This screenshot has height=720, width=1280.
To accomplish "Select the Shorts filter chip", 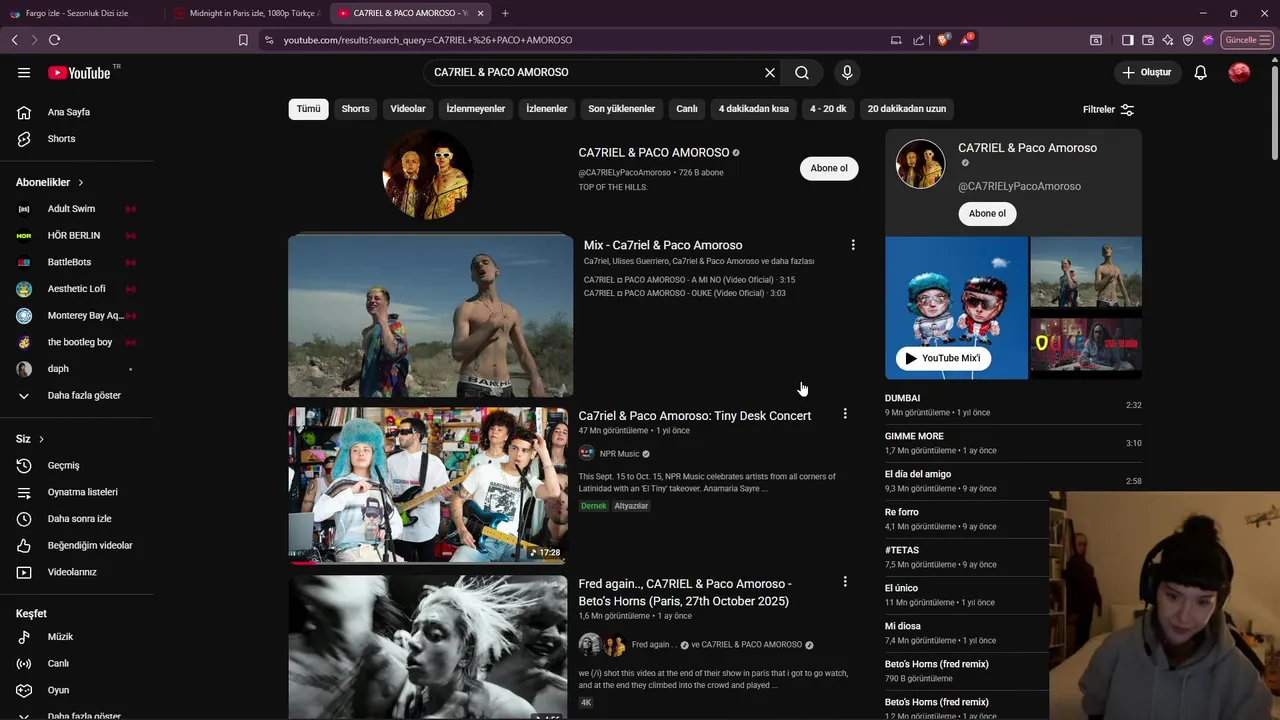I will pos(355,108).
